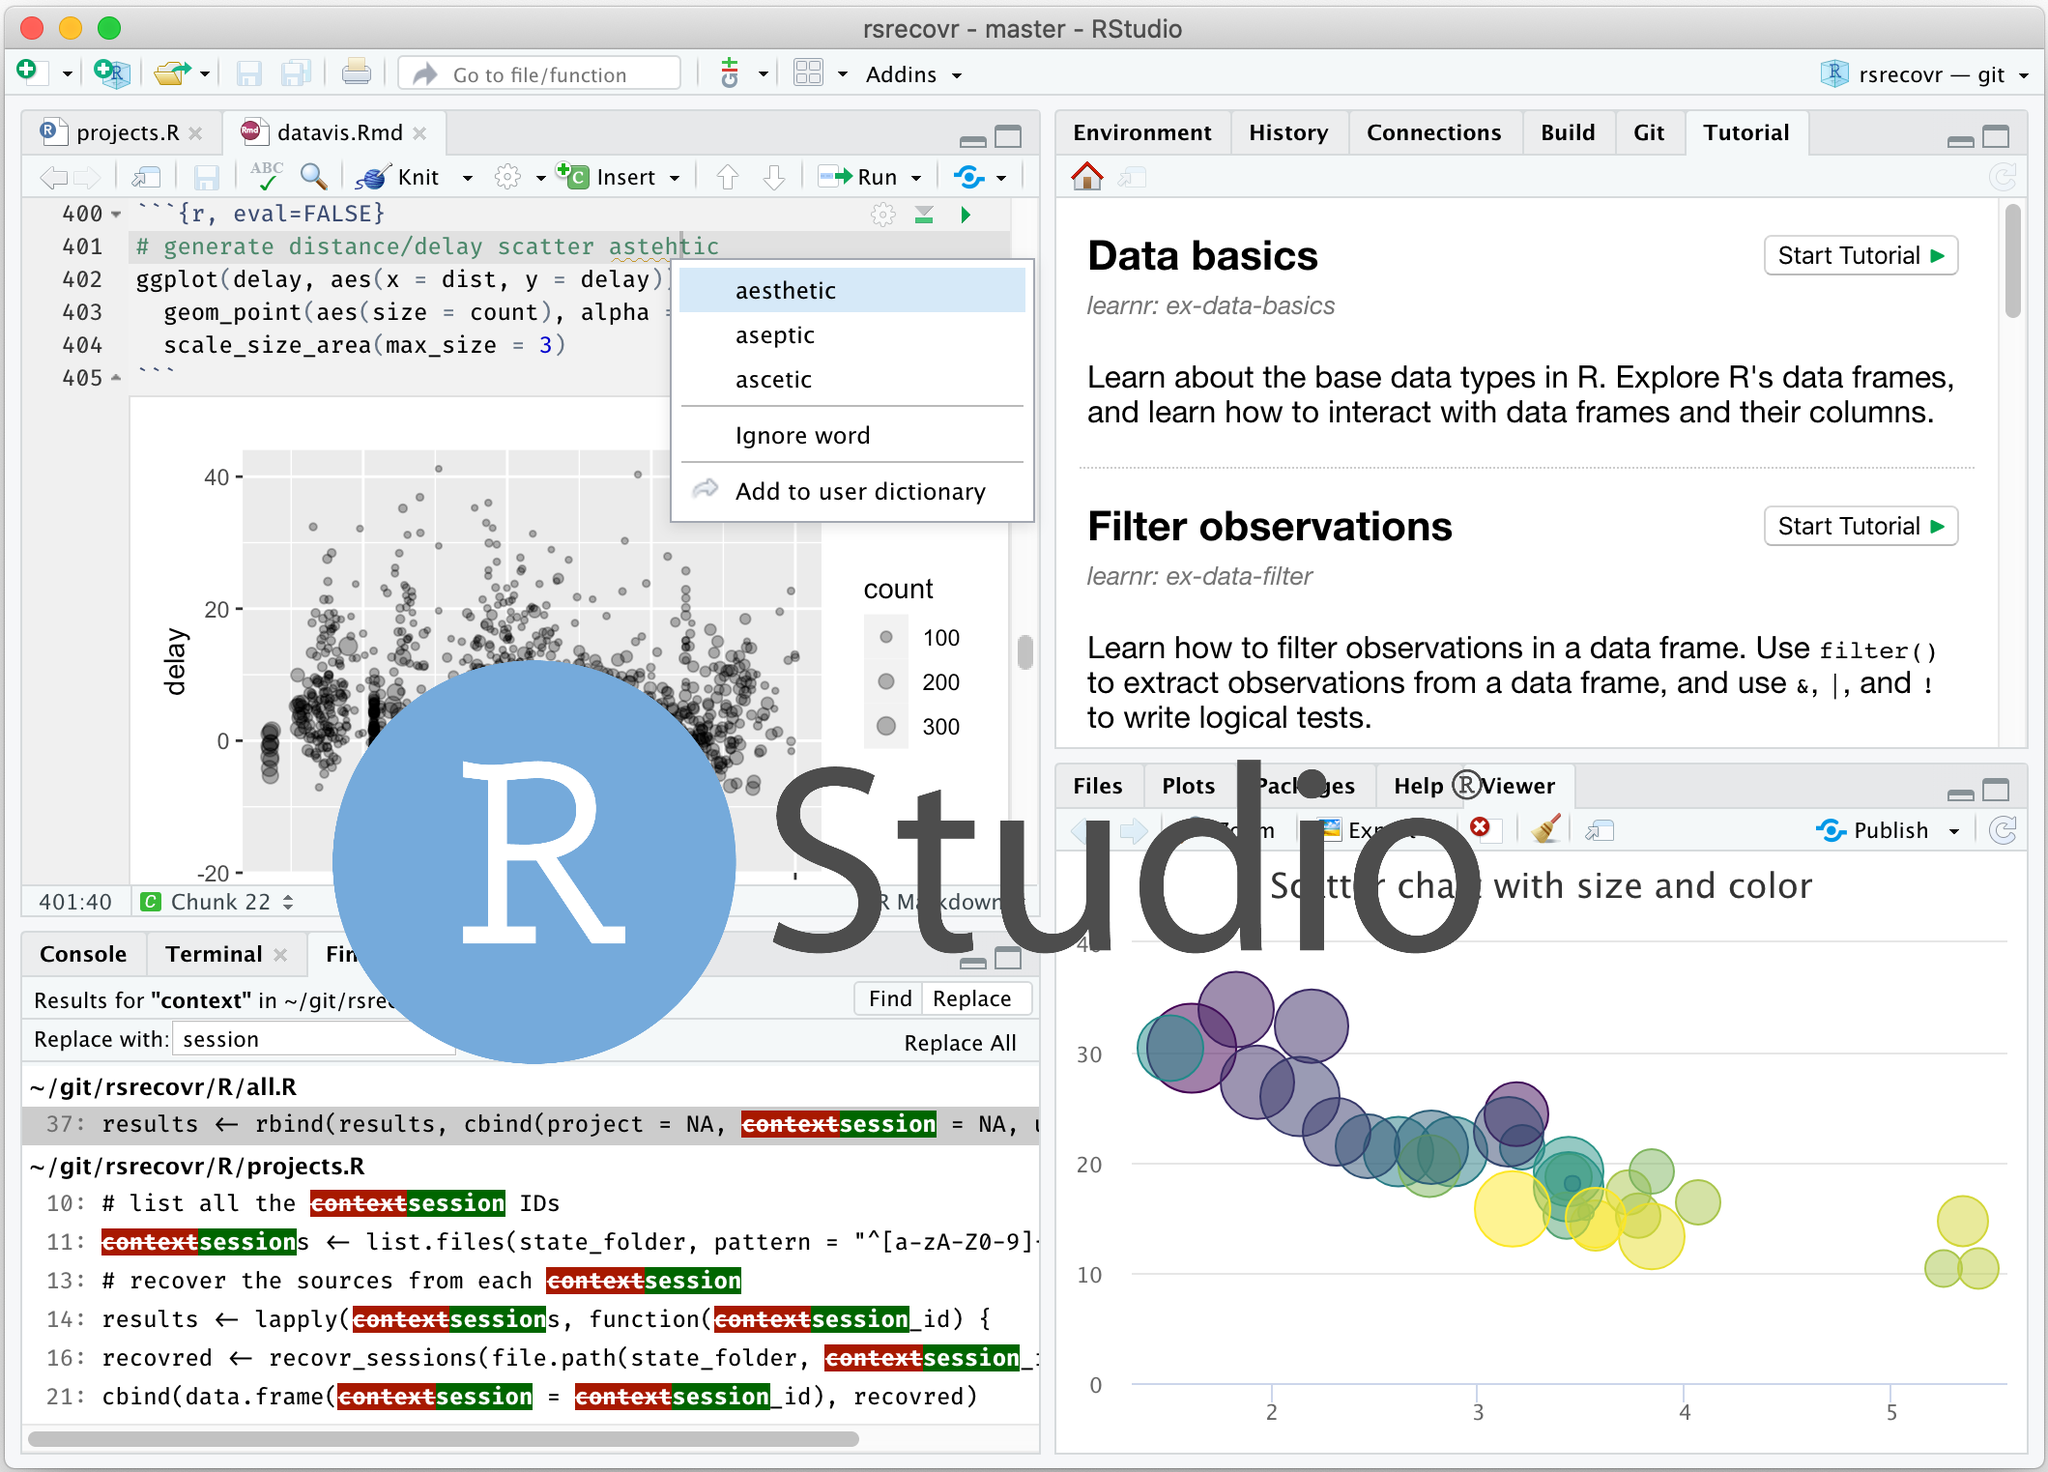
Task: Click the Replace with input field
Action: (x=314, y=1039)
